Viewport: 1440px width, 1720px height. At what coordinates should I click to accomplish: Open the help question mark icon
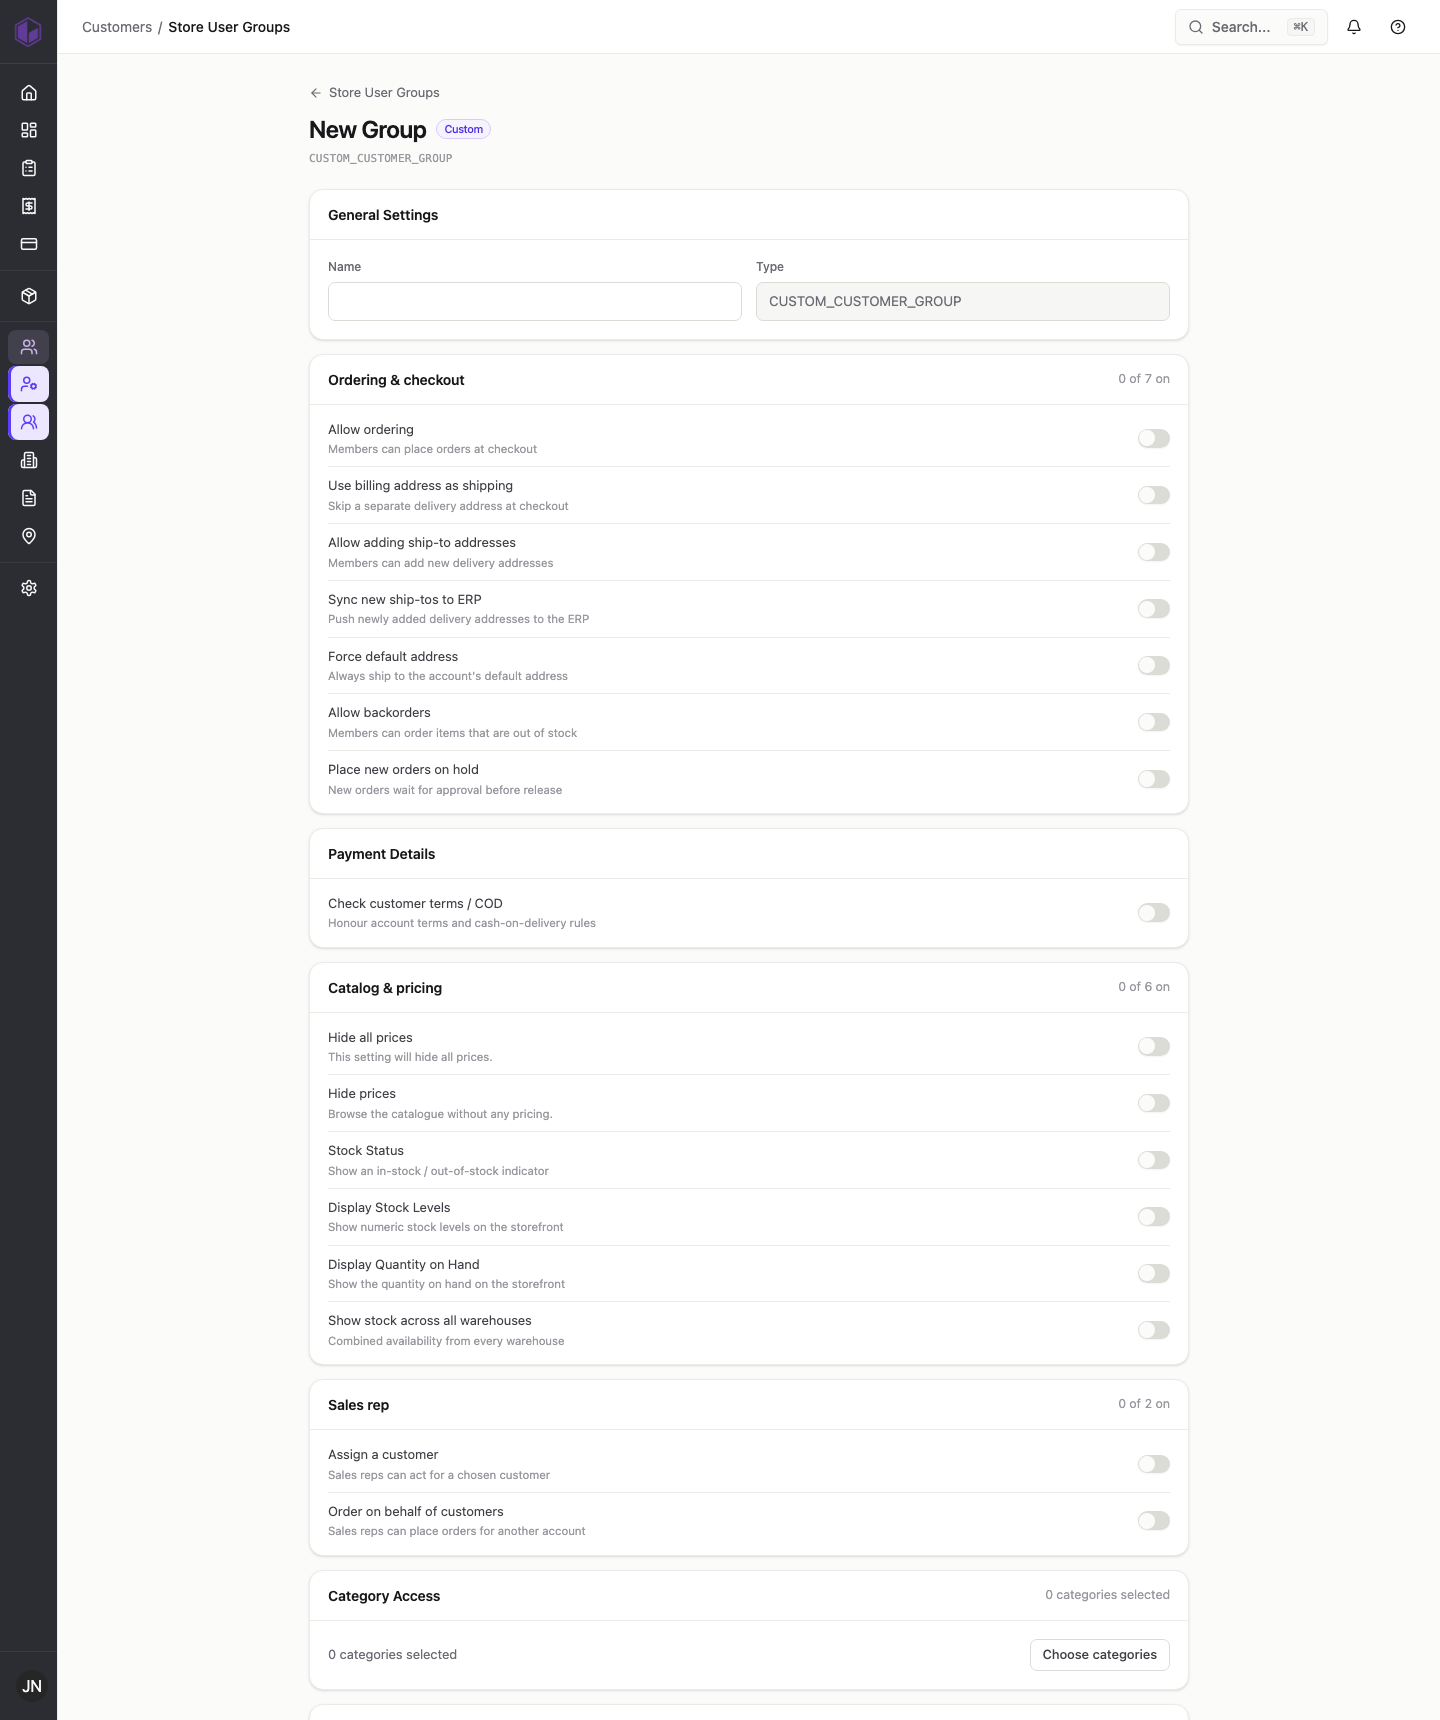1398,27
